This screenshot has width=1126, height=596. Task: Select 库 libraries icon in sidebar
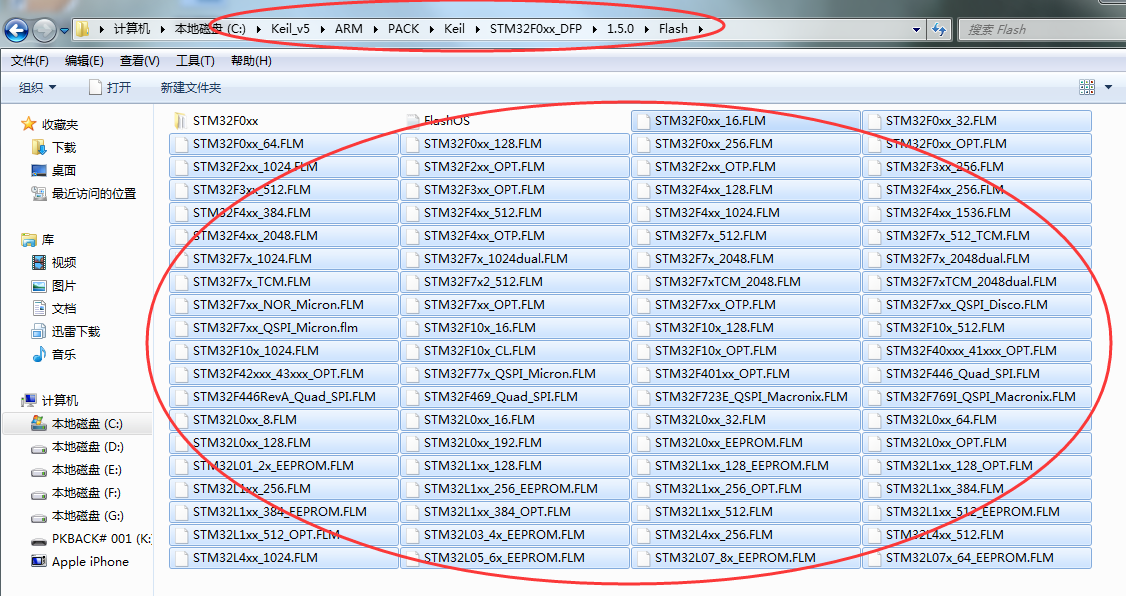coord(29,239)
